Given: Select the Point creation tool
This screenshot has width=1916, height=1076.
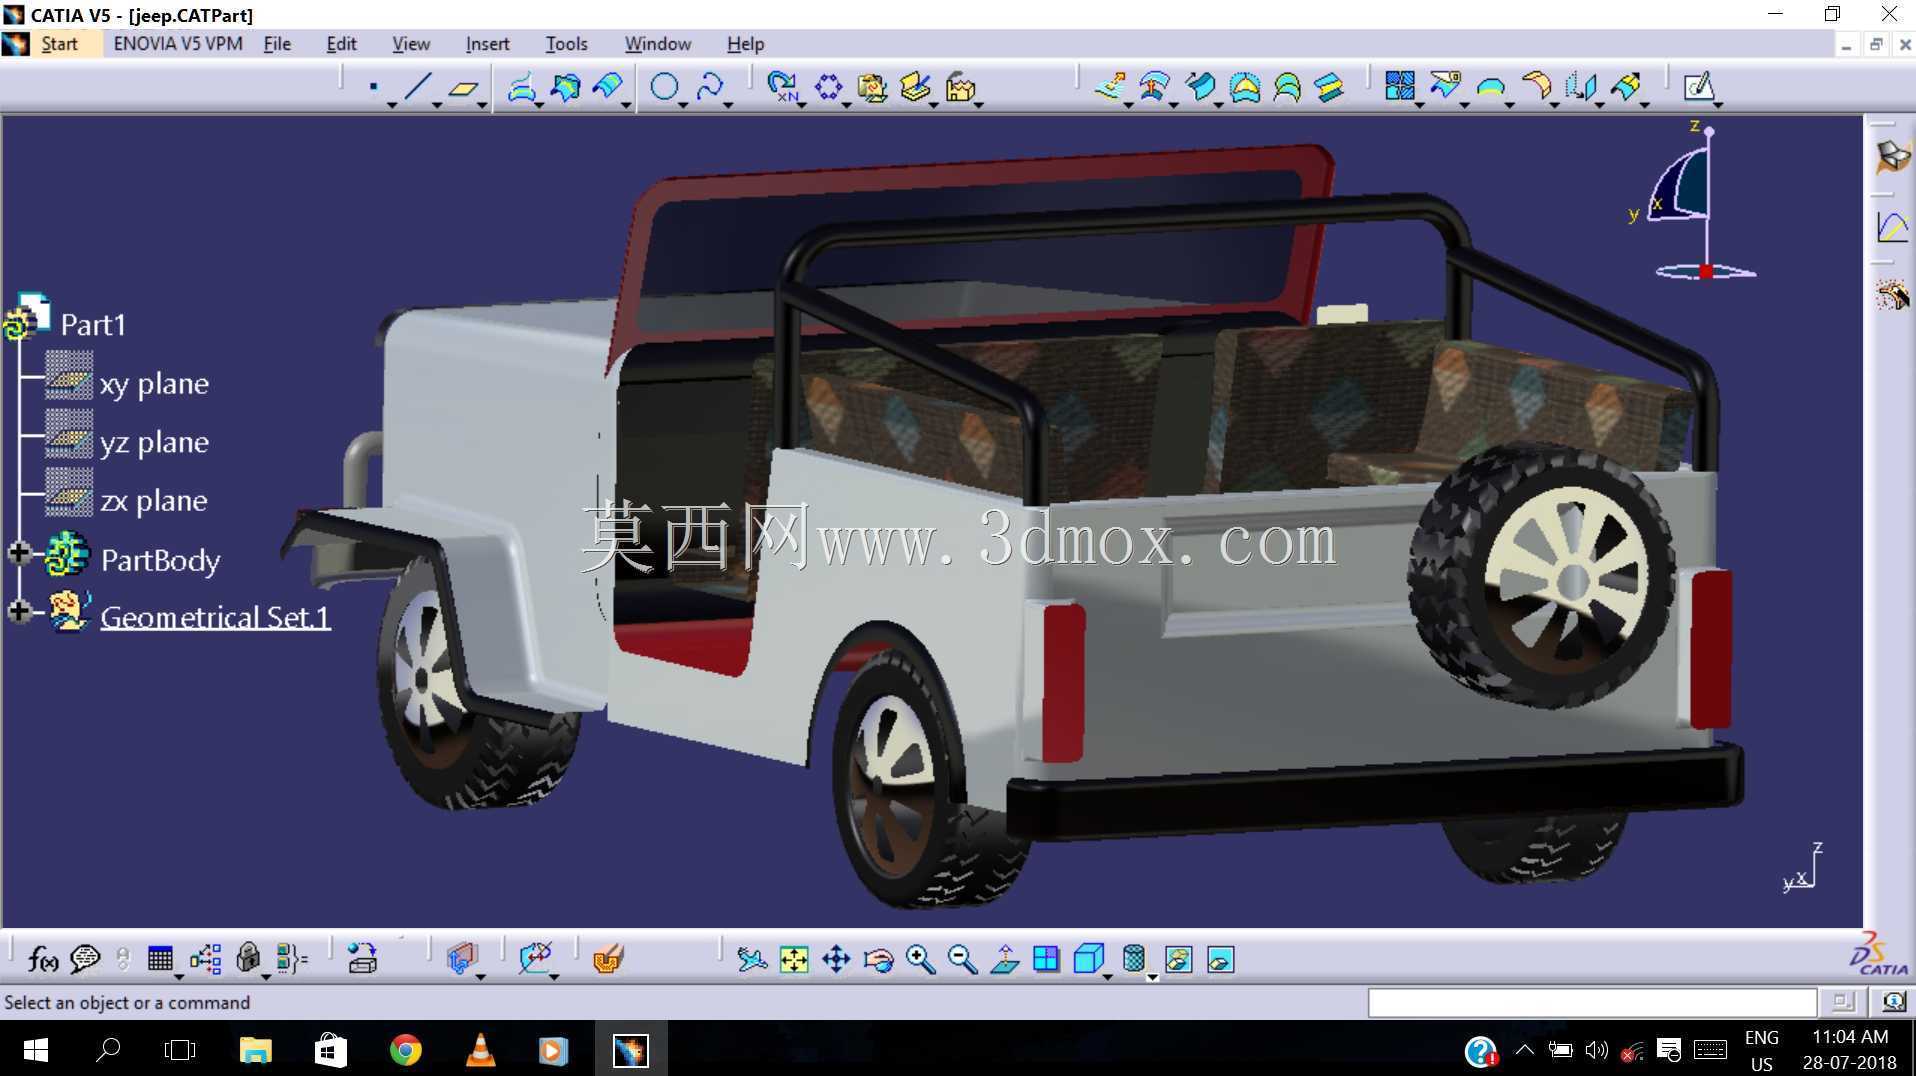Looking at the screenshot, I should click(373, 87).
